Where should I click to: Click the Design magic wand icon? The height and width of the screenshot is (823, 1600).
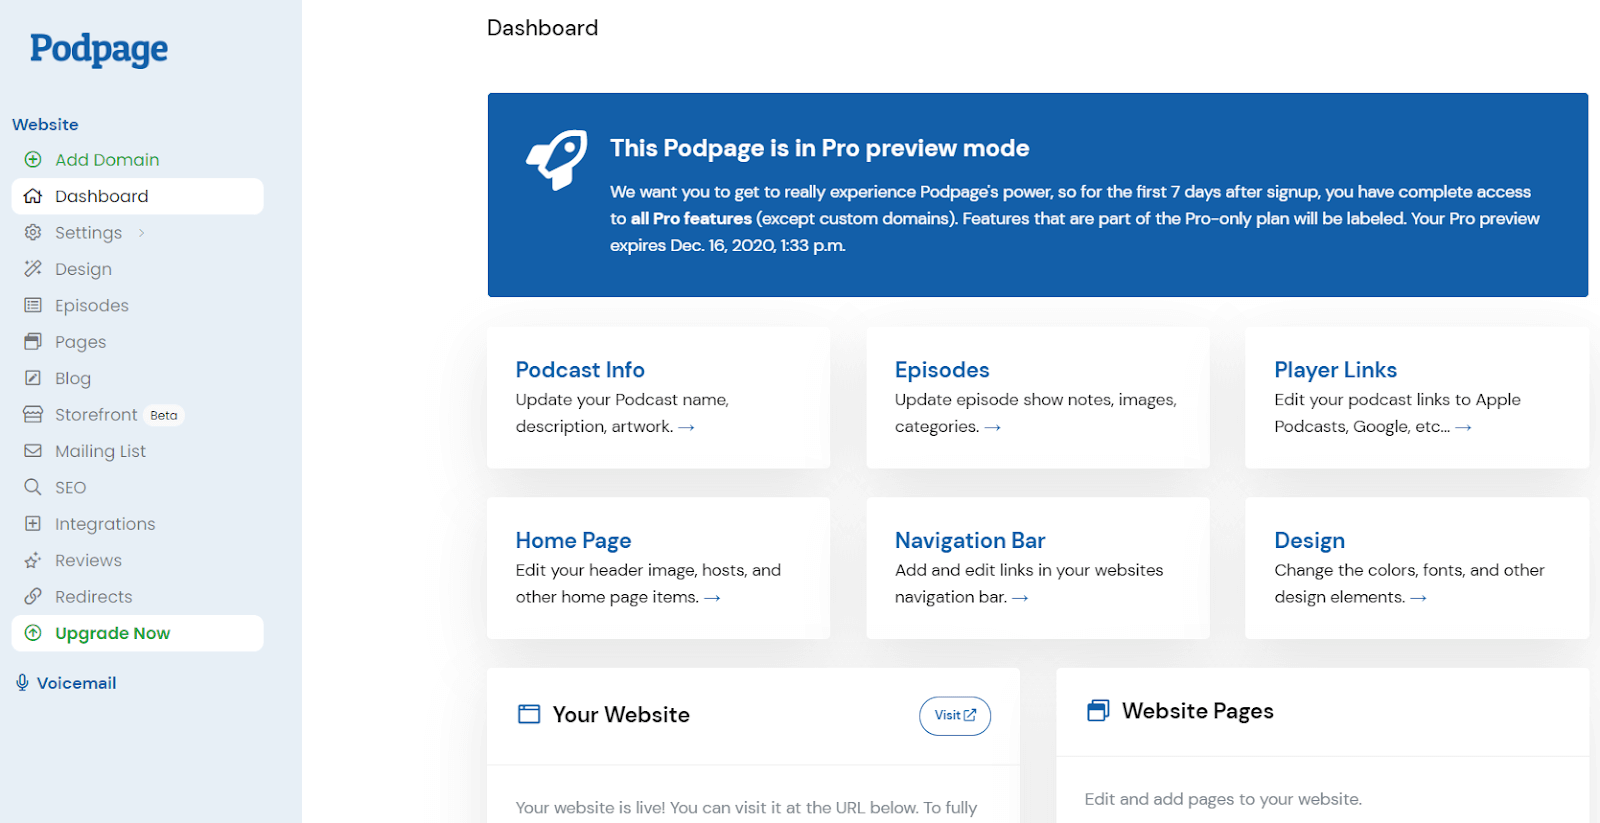pyautogui.click(x=33, y=269)
